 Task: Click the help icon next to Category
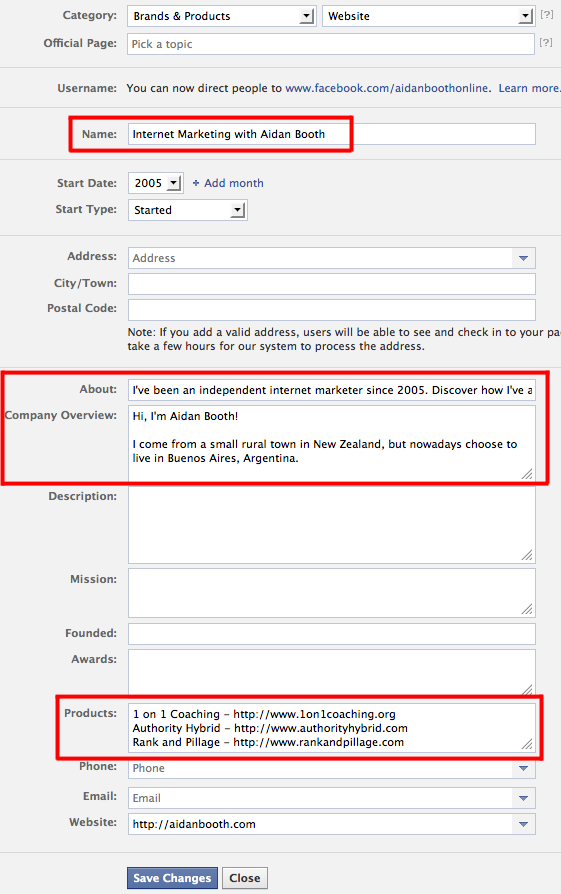coord(546,15)
